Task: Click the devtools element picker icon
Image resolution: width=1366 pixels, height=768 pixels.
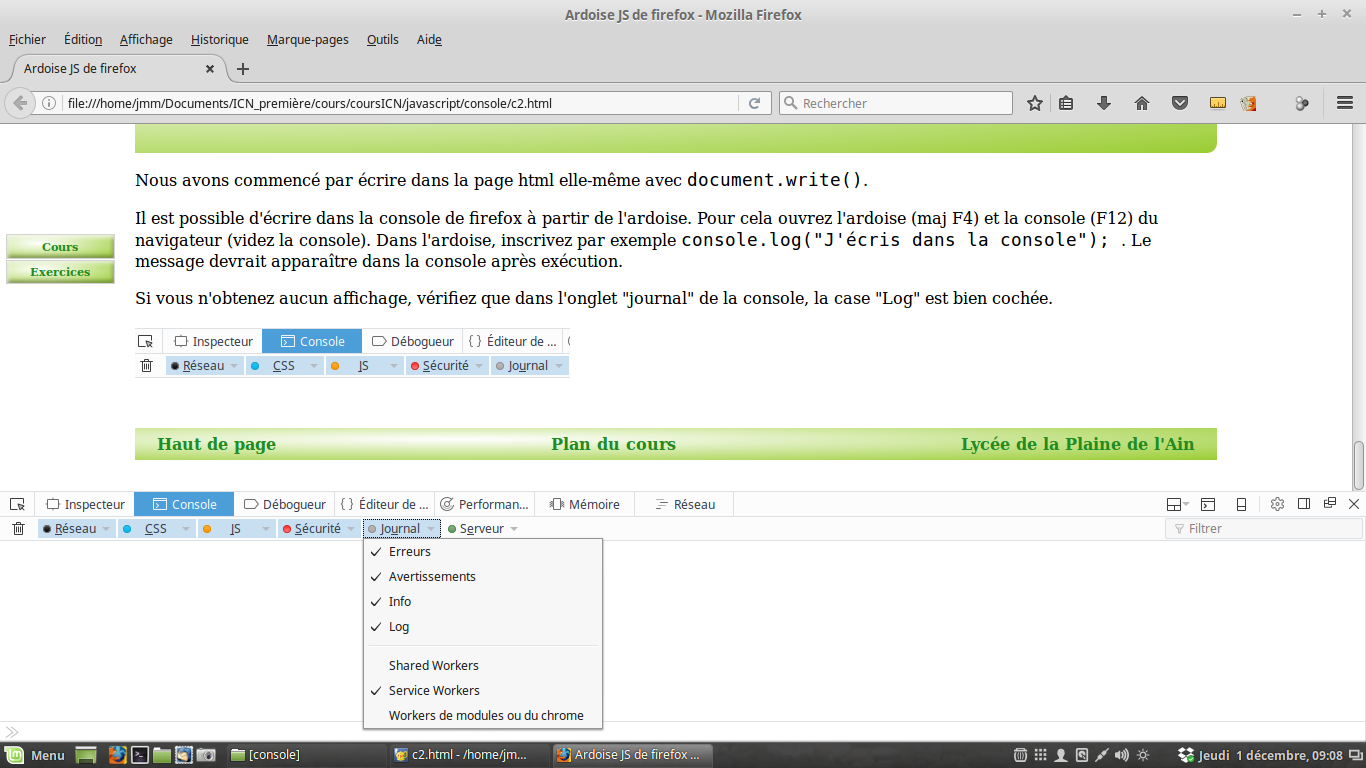Action: point(17,505)
